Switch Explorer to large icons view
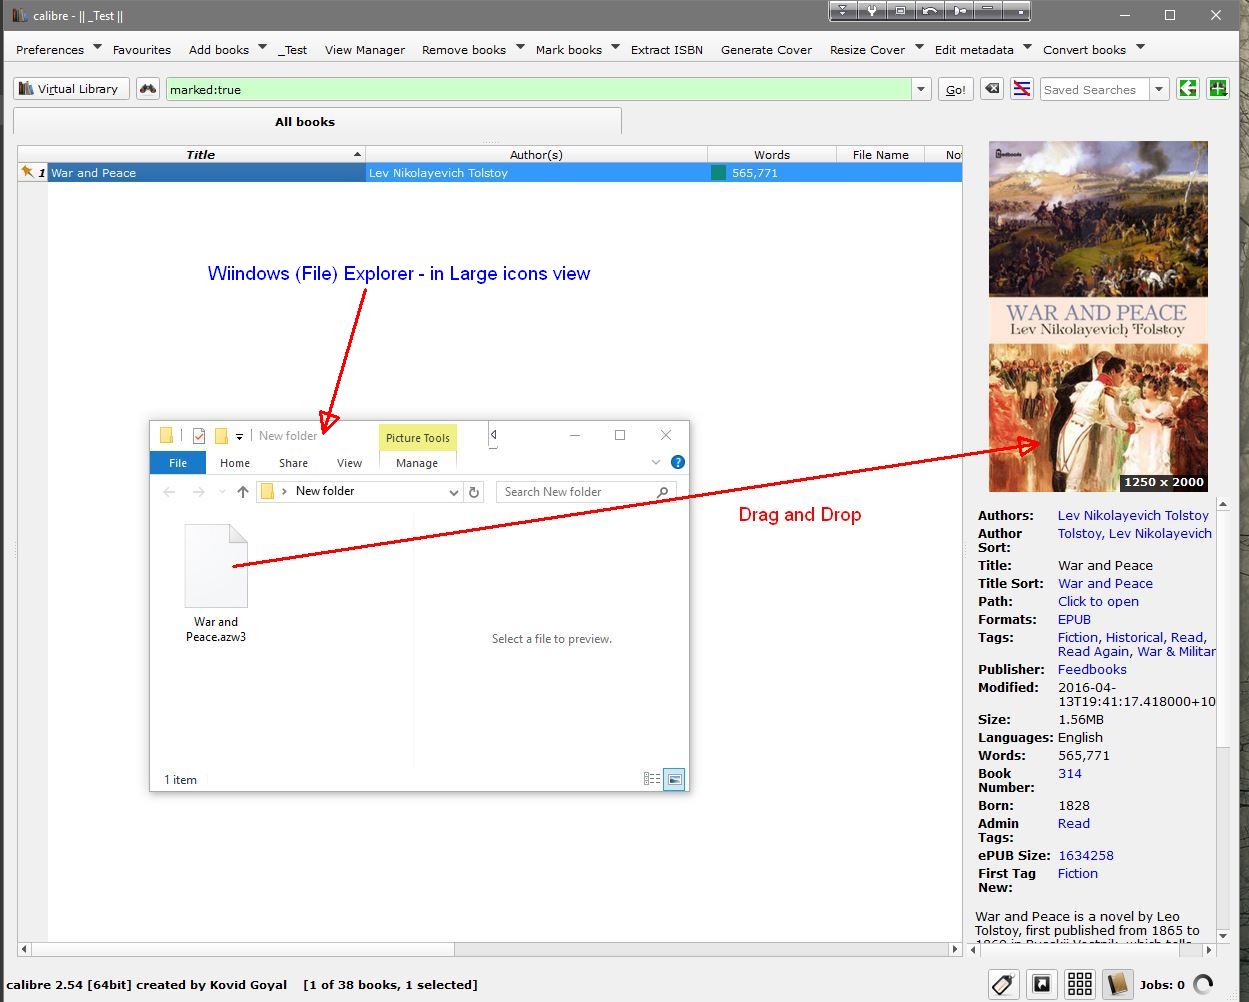The width and height of the screenshot is (1249, 1002). coord(675,779)
